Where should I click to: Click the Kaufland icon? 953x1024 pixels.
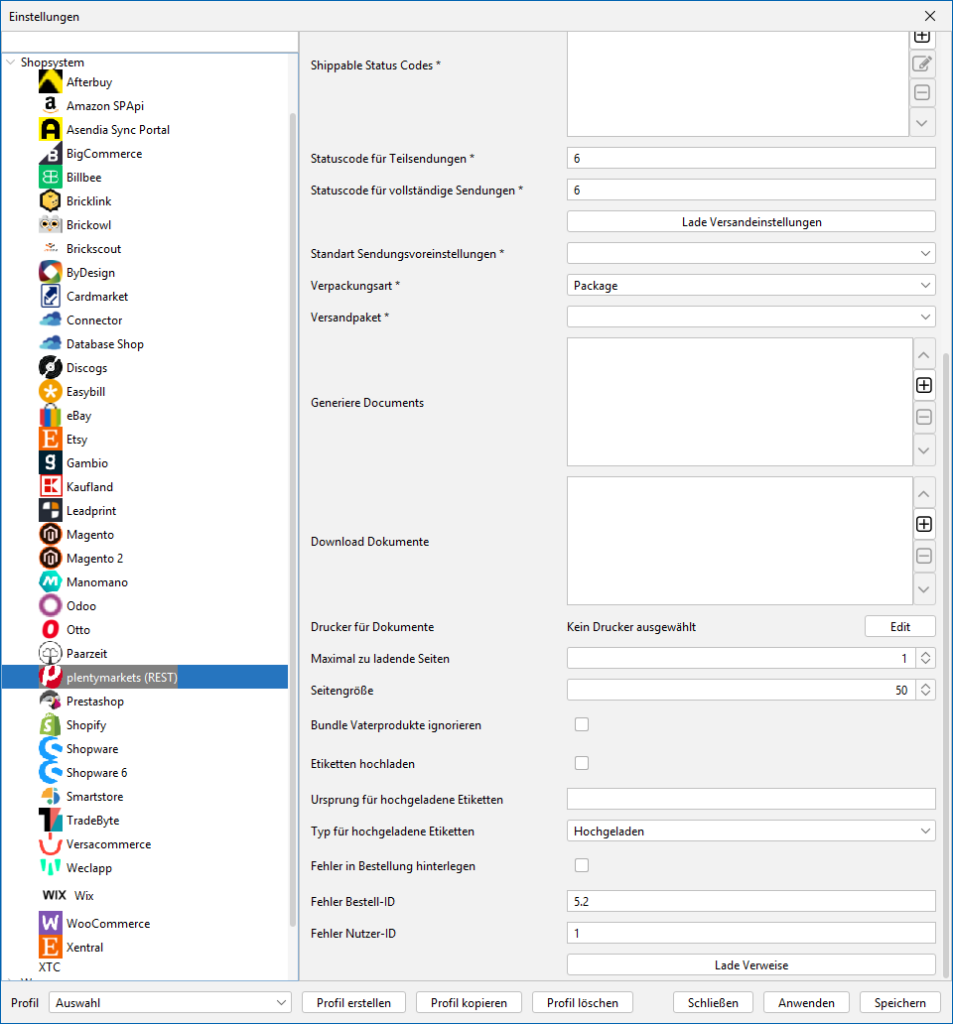(51, 487)
